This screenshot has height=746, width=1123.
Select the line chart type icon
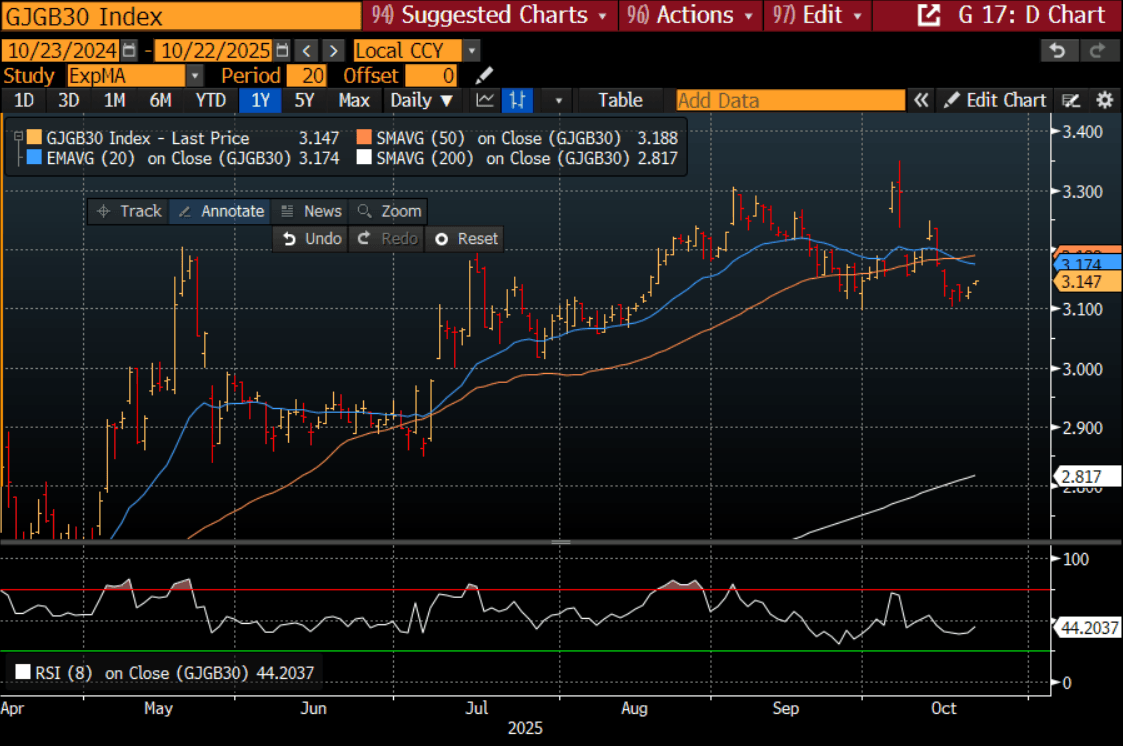pyautogui.click(x=485, y=100)
